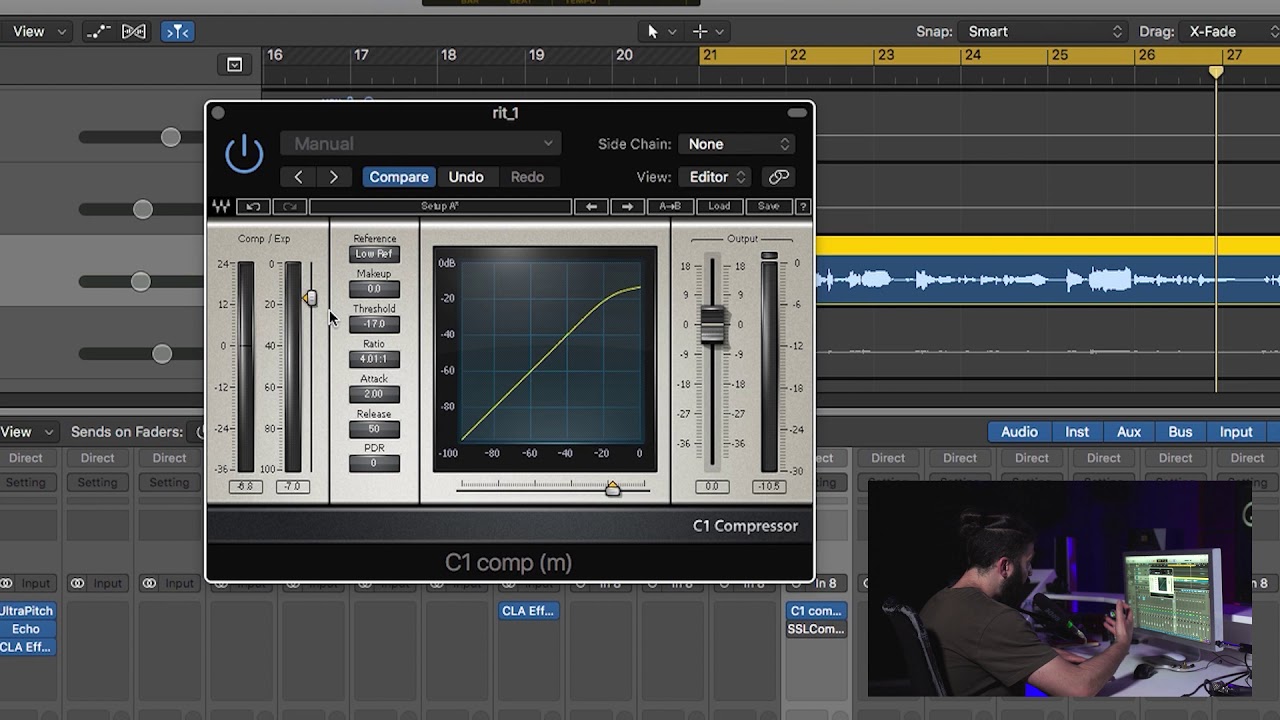Click the Release 50 value field

click(x=374, y=429)
